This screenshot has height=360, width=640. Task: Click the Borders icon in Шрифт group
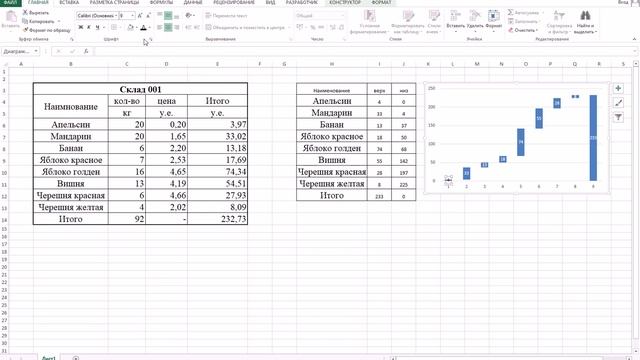[114, 27]
